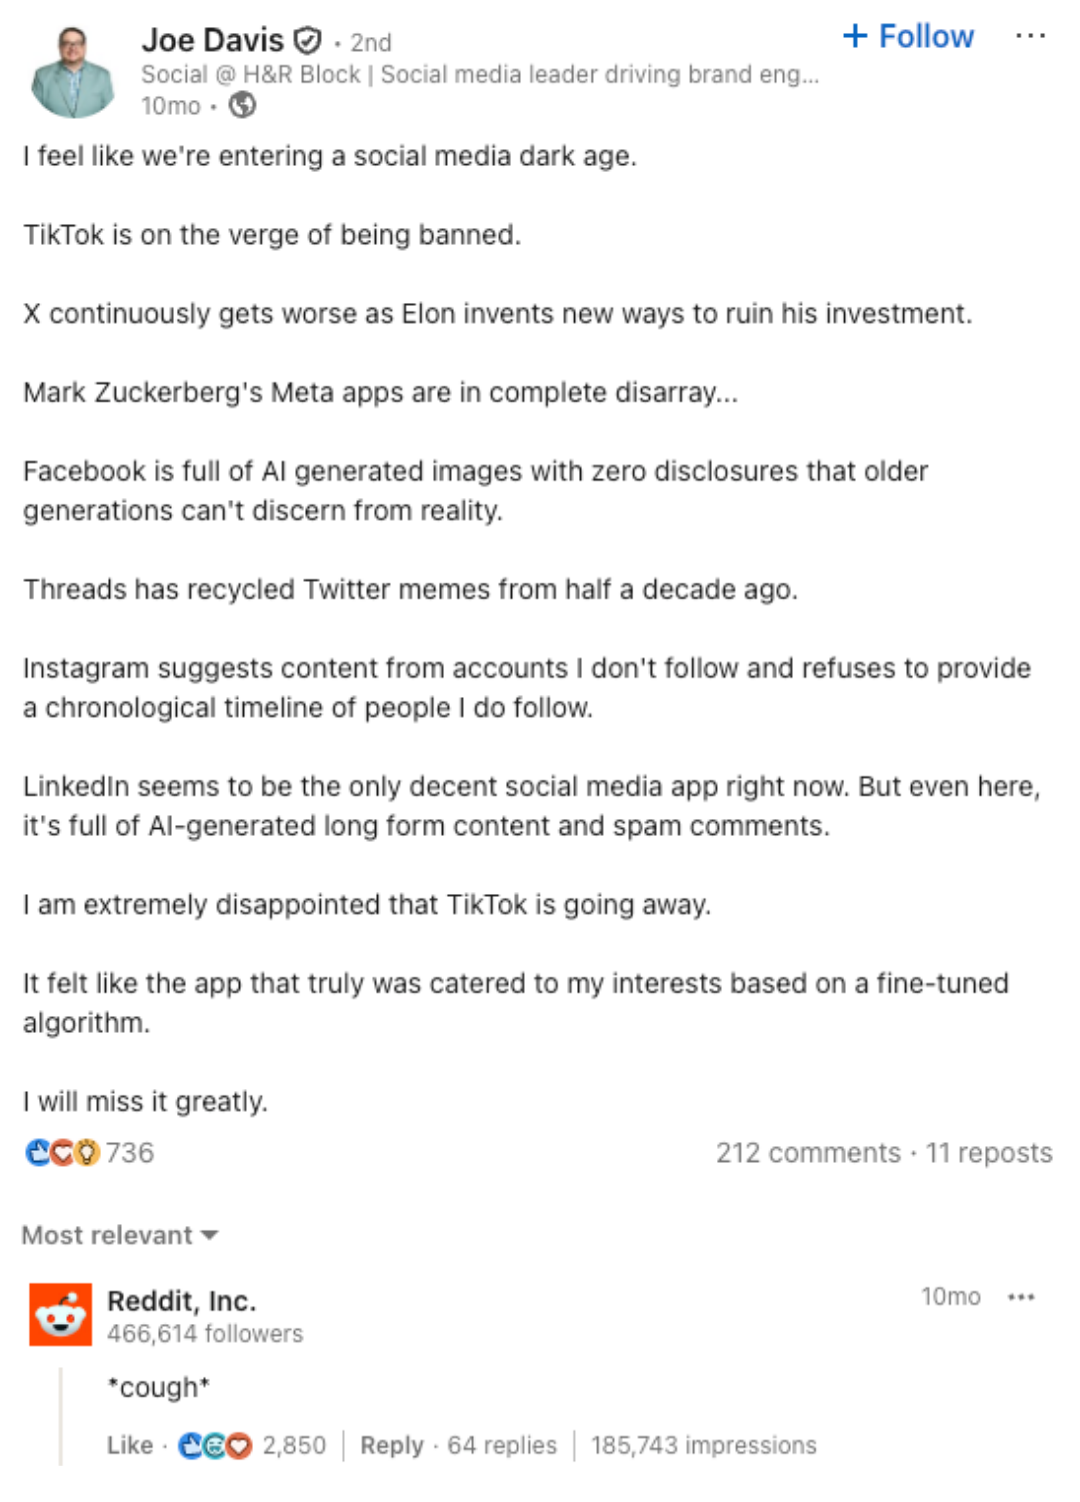View post reaction icons next to 736
Viewport: 1080px width, 1502px height.
pyautogui.click(x=63, y=1152)
